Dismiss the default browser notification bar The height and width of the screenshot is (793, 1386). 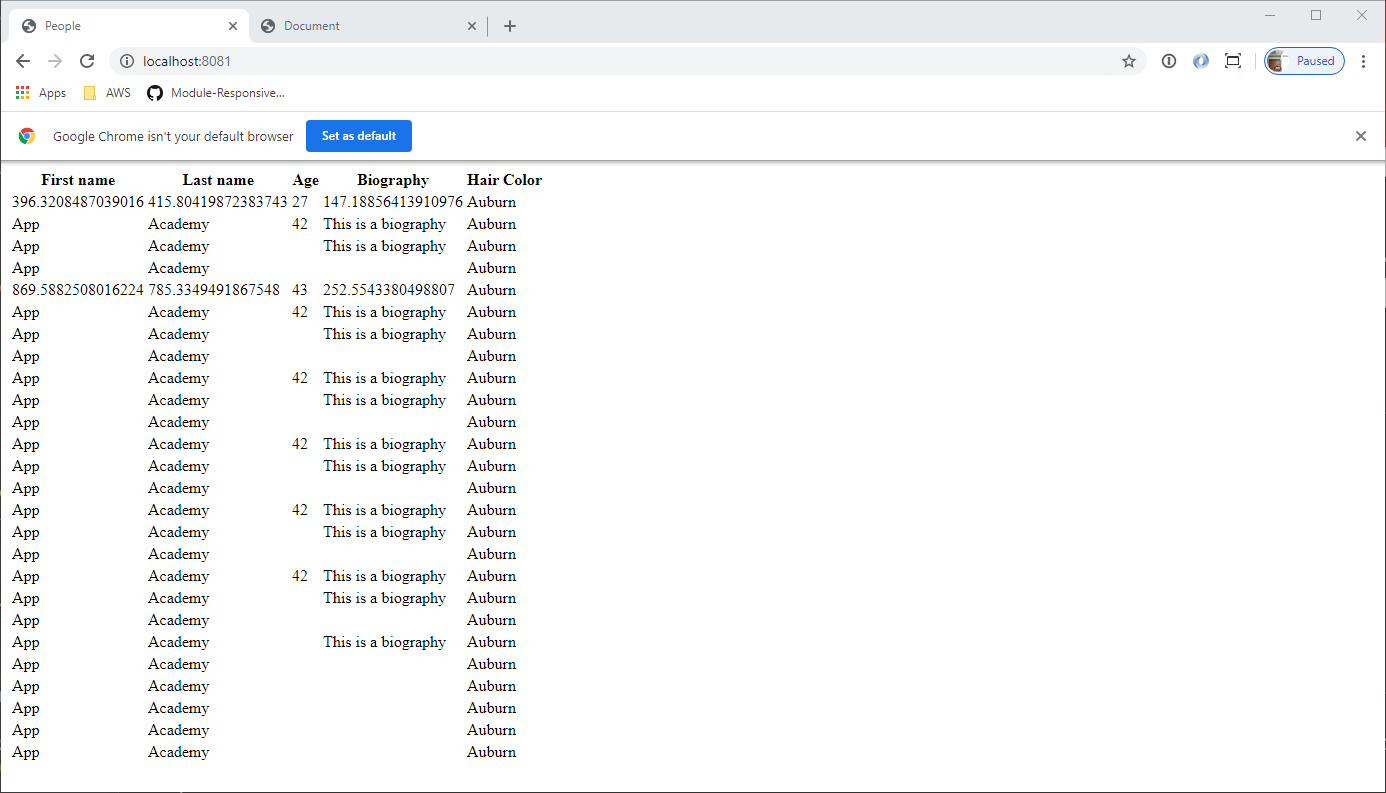click(1360, 136)
